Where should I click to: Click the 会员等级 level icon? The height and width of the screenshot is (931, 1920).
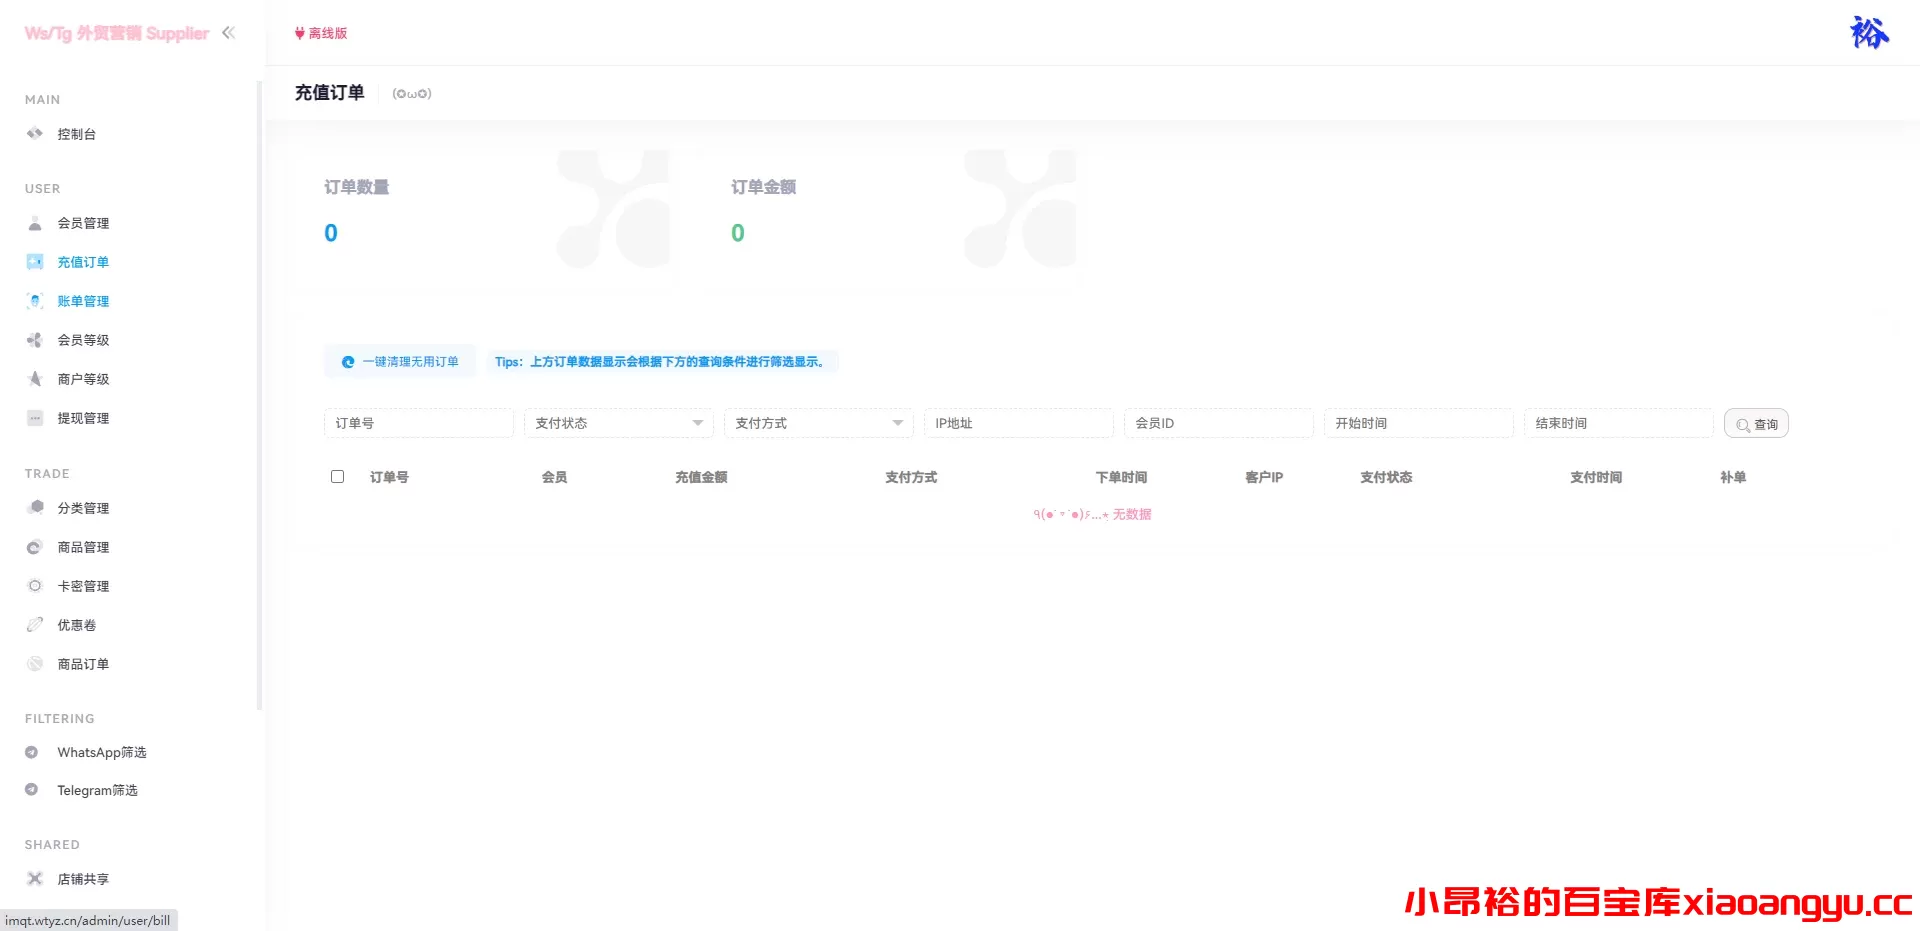[34, 339]
